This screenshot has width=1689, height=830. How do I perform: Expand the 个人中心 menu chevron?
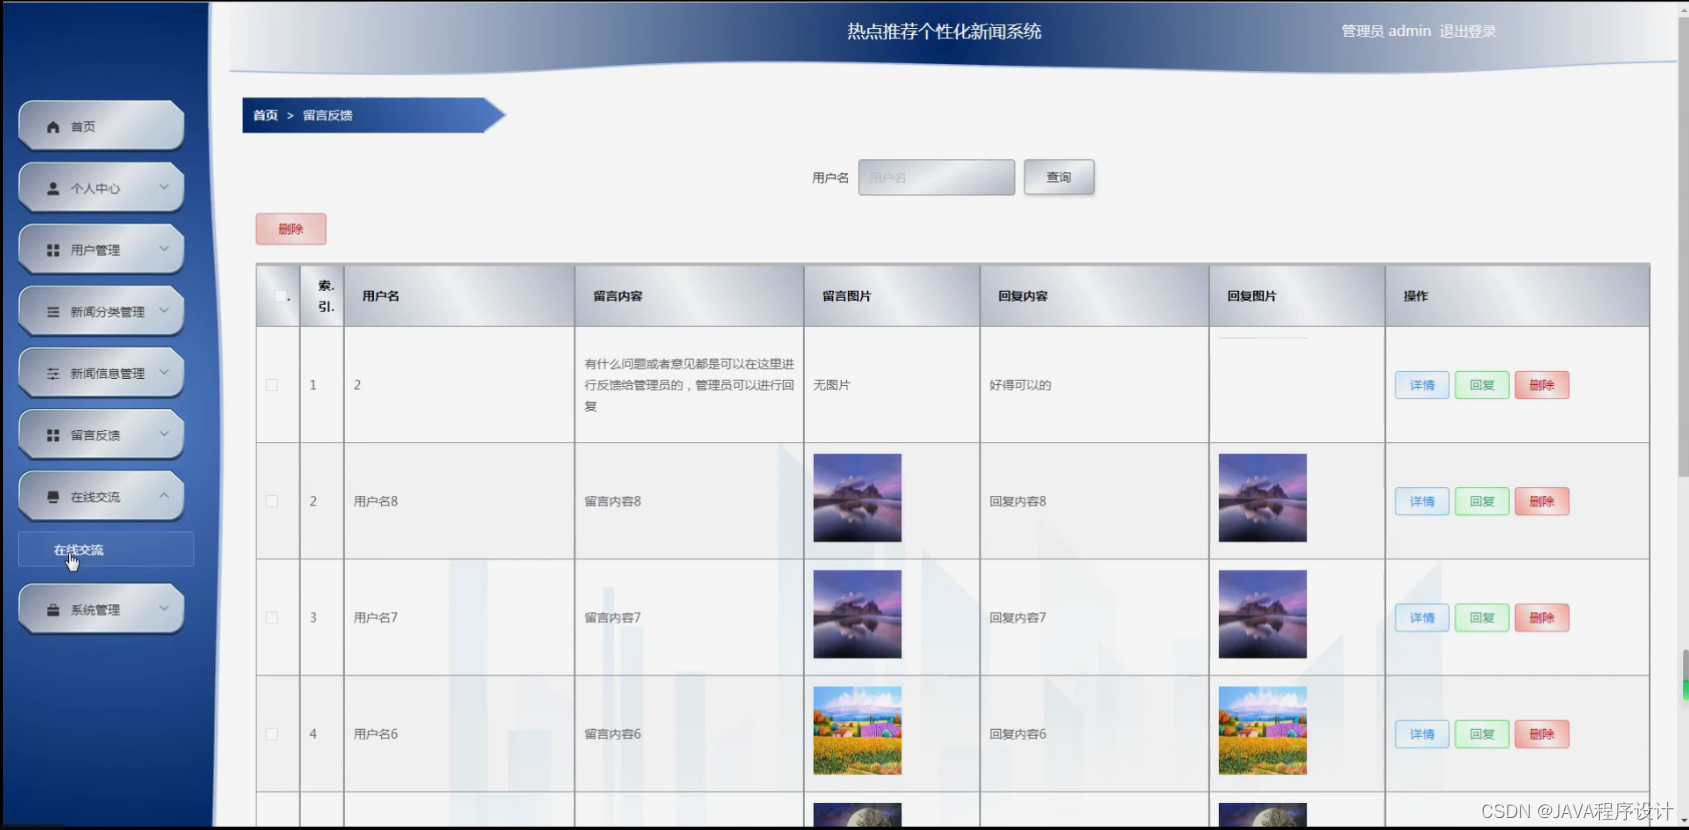coord(164,187)
